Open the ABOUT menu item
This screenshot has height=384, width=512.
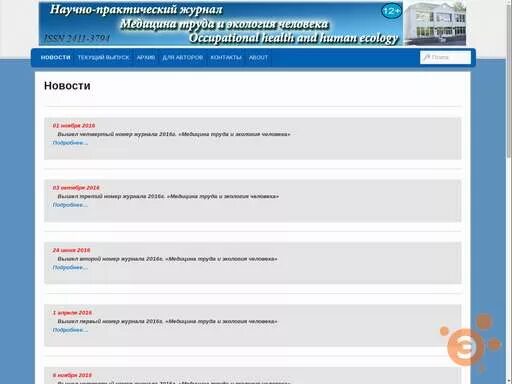(258, 58)
